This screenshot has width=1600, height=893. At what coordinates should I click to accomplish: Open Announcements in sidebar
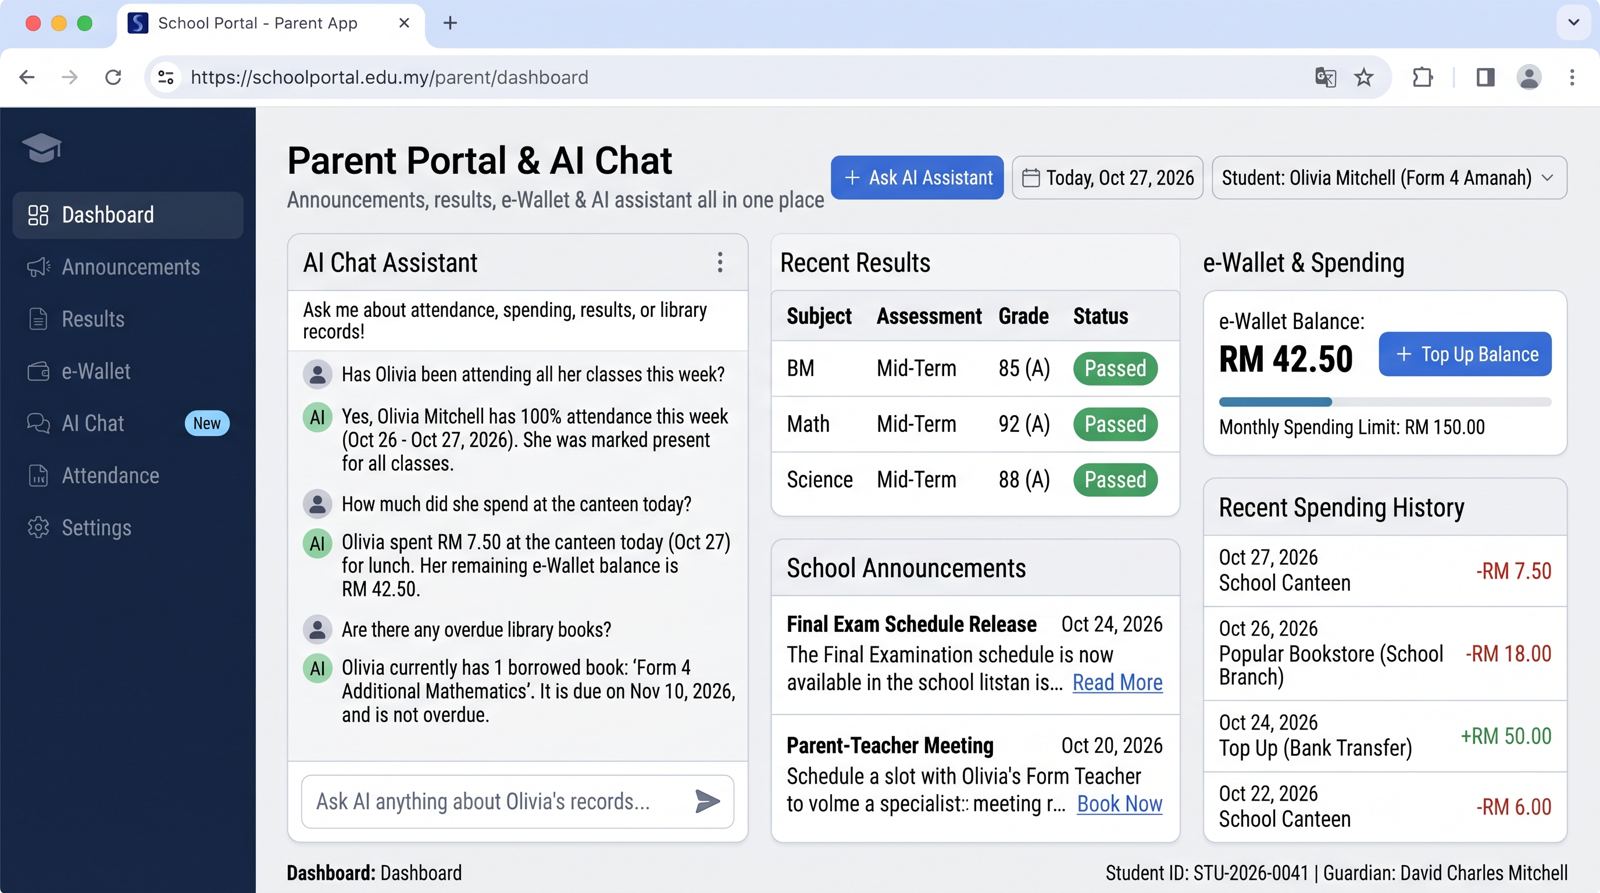(128, 267)
